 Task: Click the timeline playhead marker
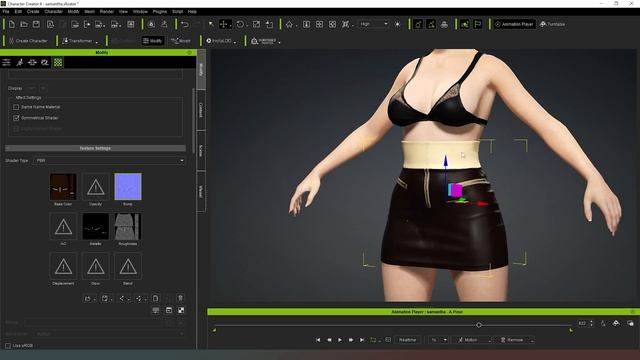coord(479,325)
